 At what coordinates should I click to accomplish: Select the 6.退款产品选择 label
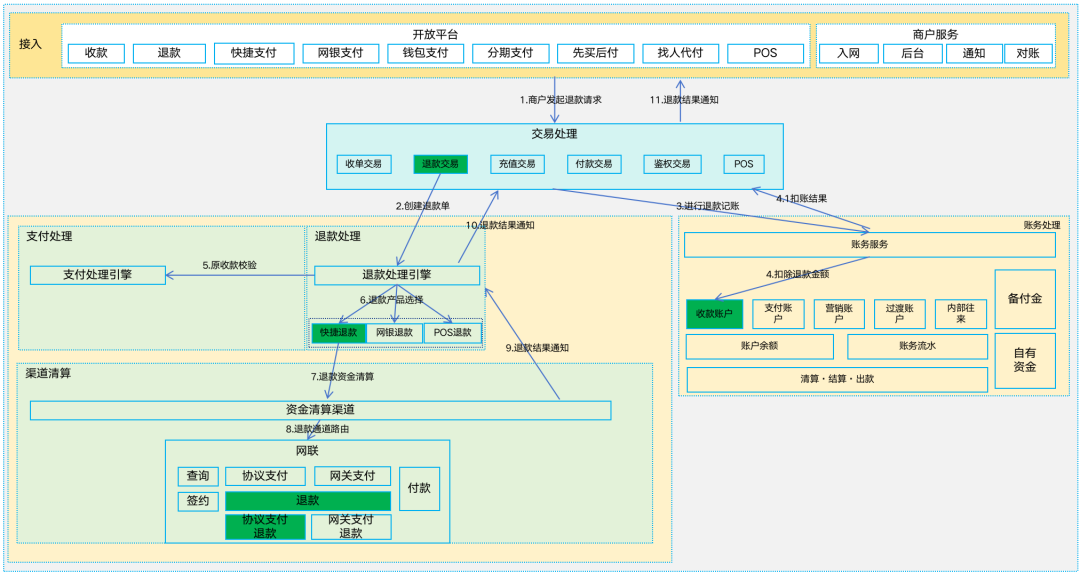391,300
